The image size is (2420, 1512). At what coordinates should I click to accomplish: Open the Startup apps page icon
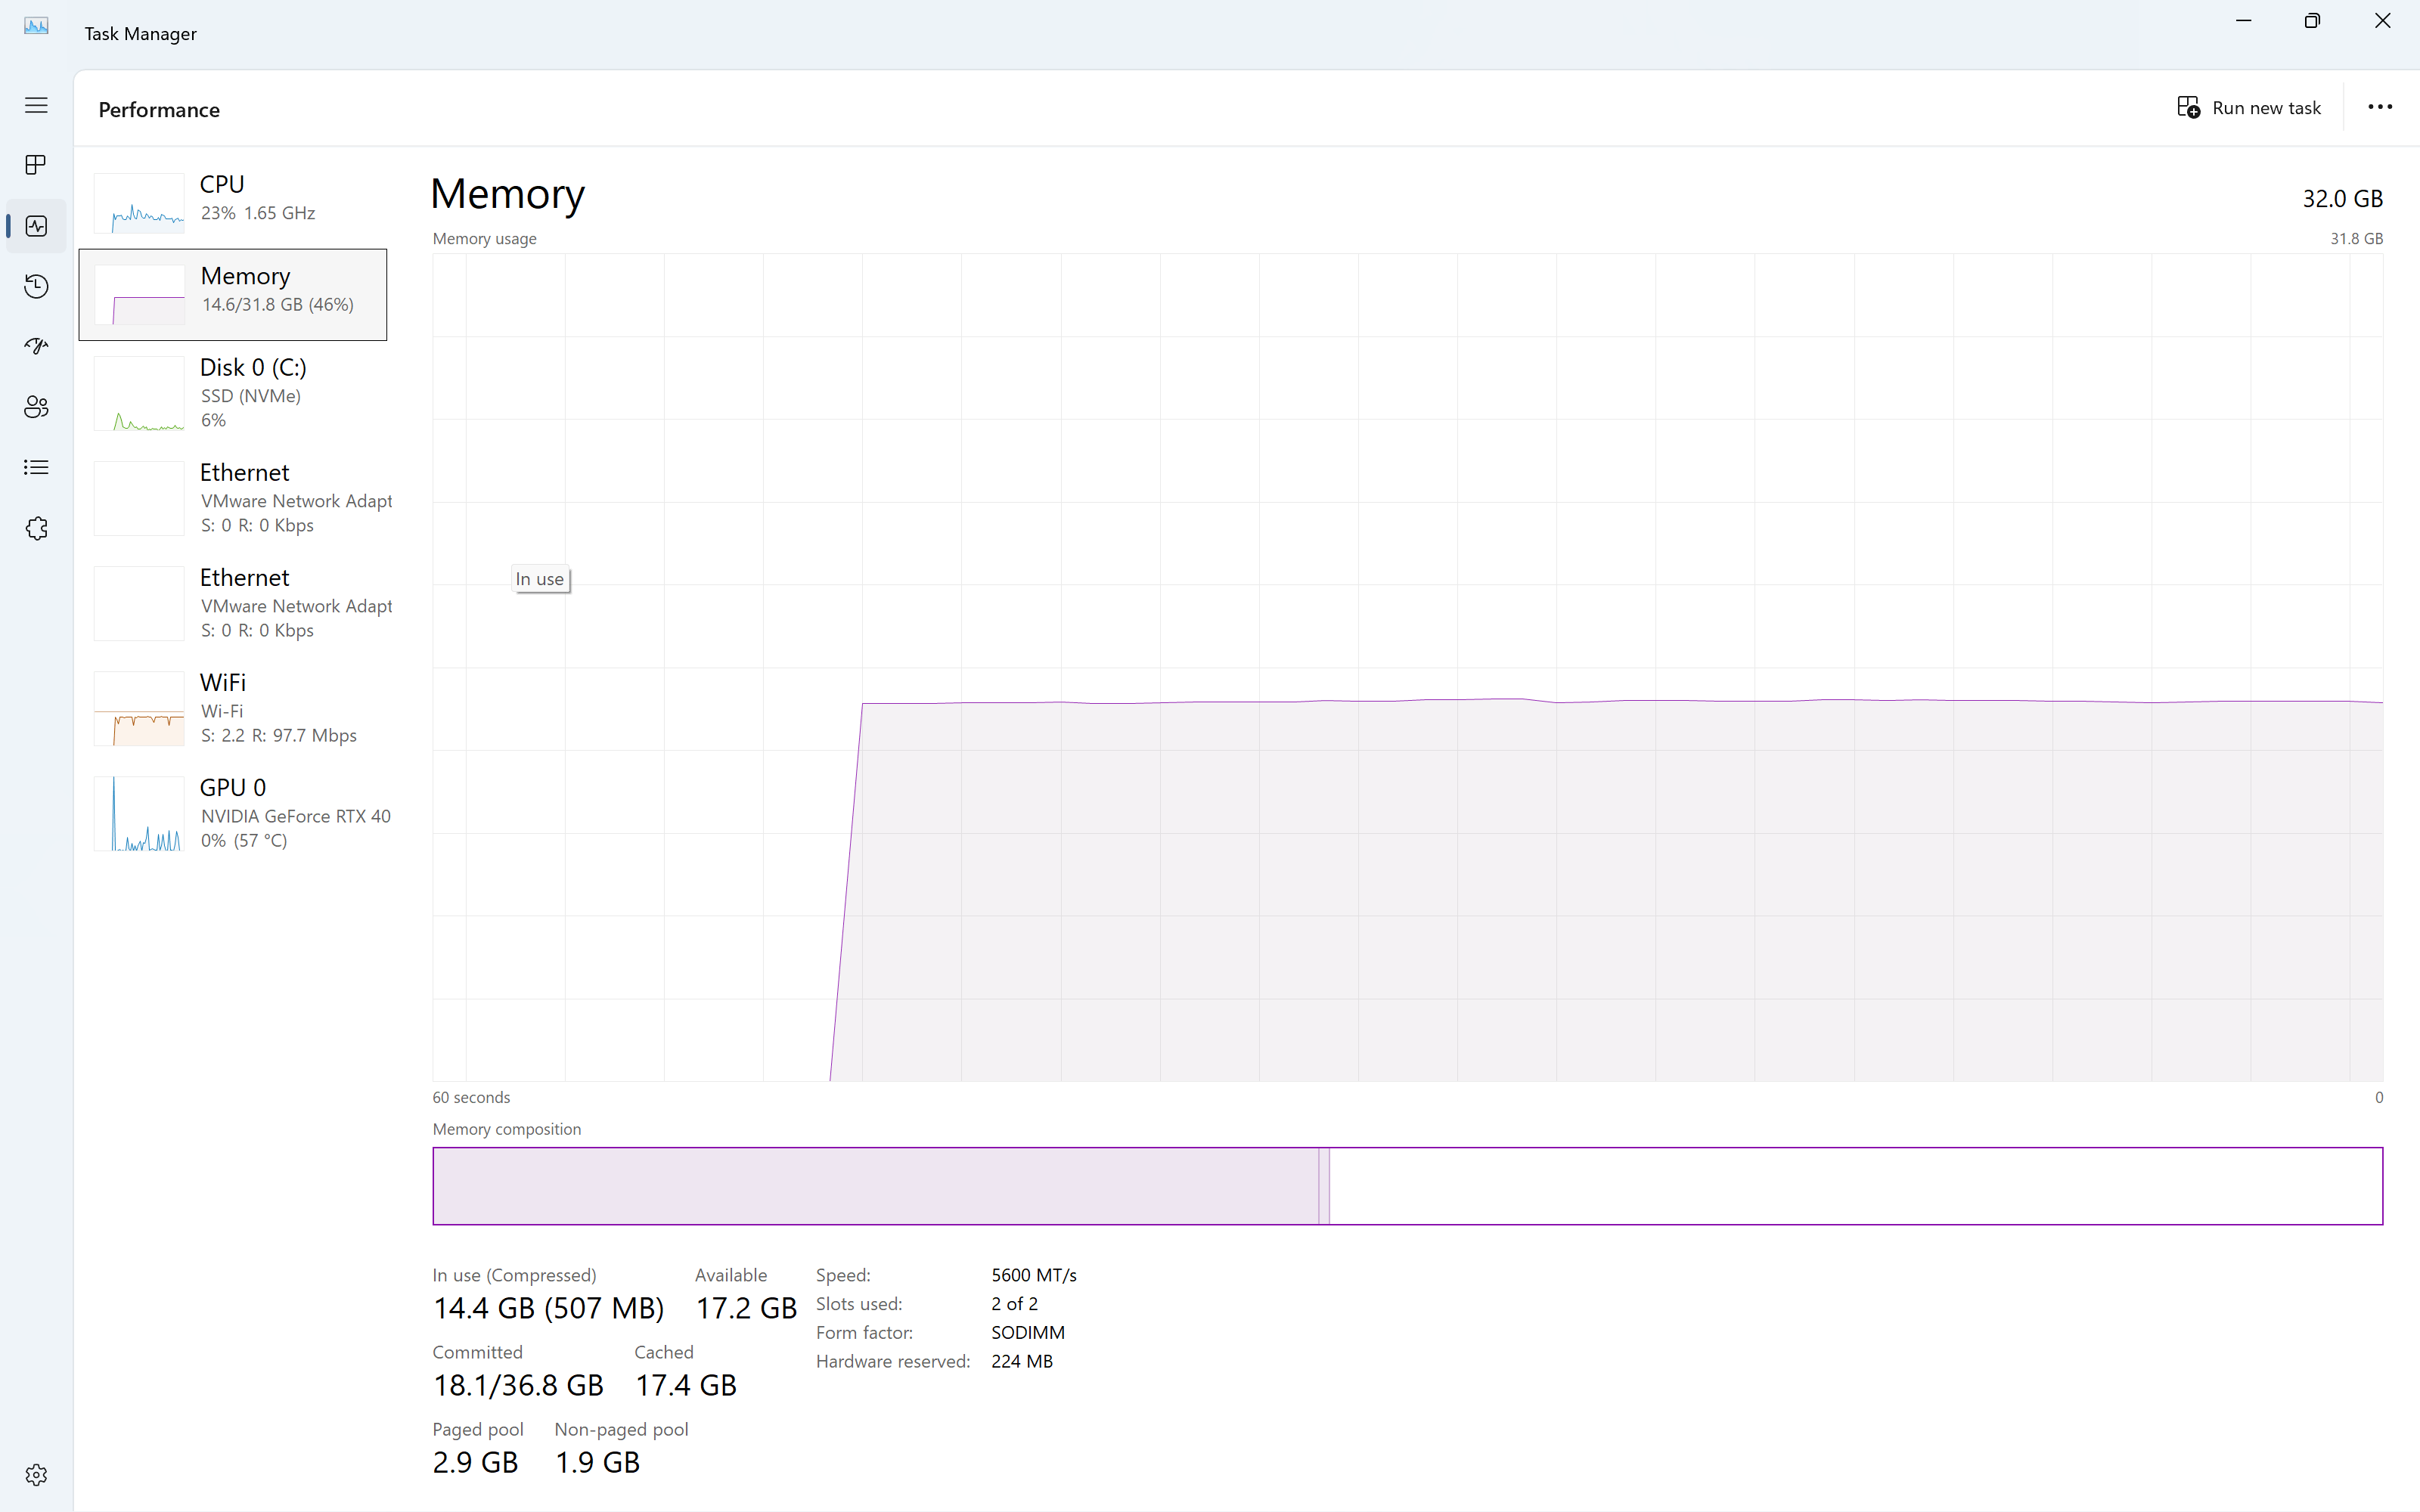(36, 346)
